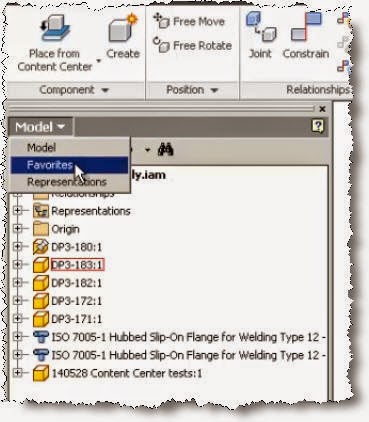369x422 pixels.
Task: Click the first ISO 7005-1 flange icon
Action: [x=41, y=337]
